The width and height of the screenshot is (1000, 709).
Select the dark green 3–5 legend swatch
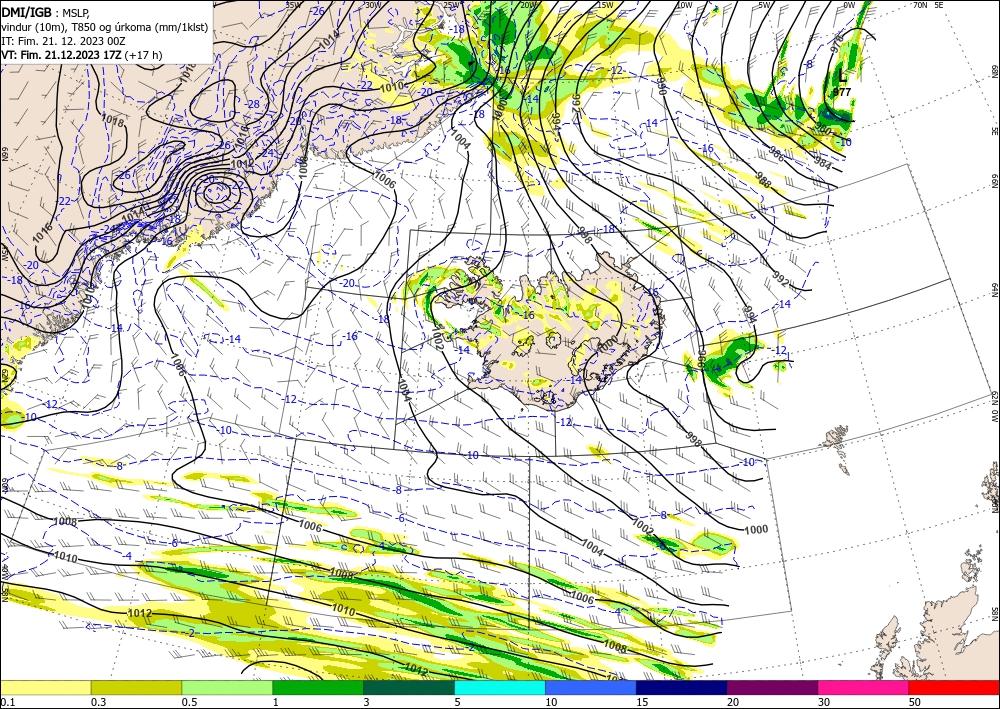pos(409,688)
